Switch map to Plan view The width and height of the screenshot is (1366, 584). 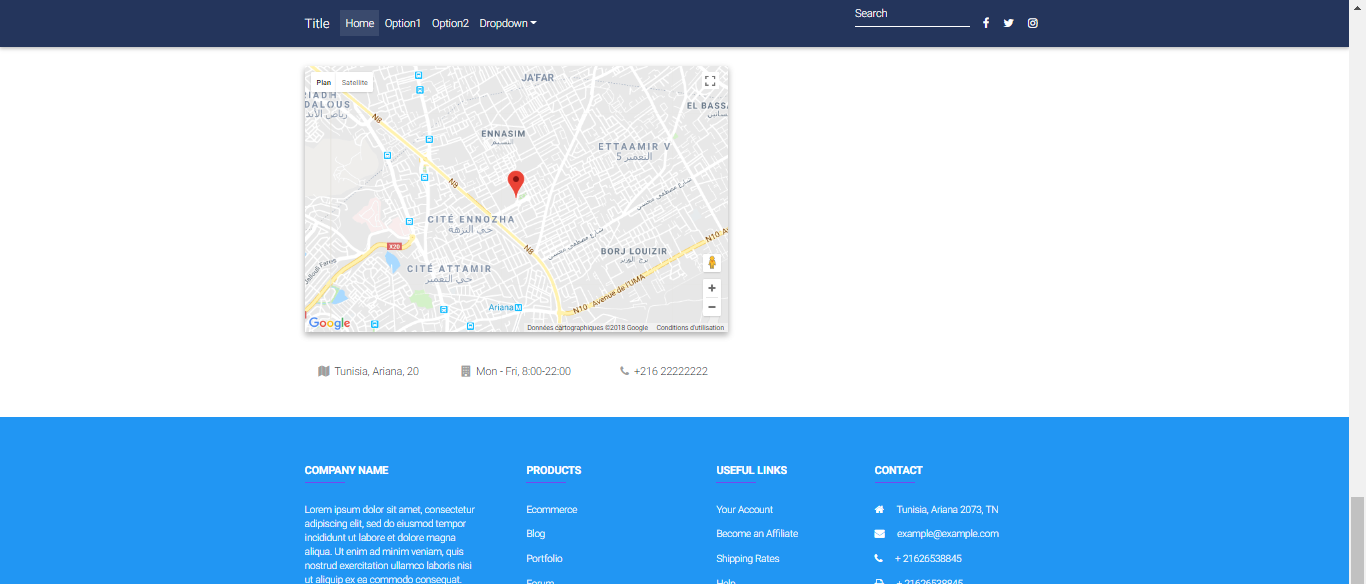[324, 83]
